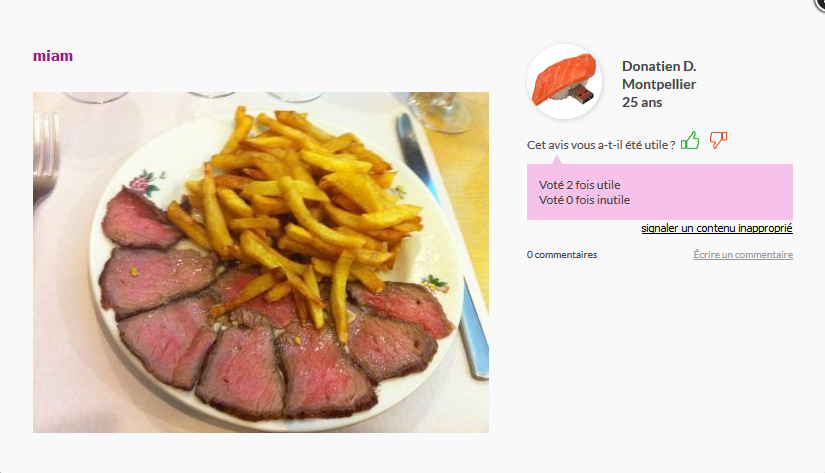Click the 'signaler un contenu inapproprié' link
The width and height of the screenshot is (825, 473).
[717, 228]
